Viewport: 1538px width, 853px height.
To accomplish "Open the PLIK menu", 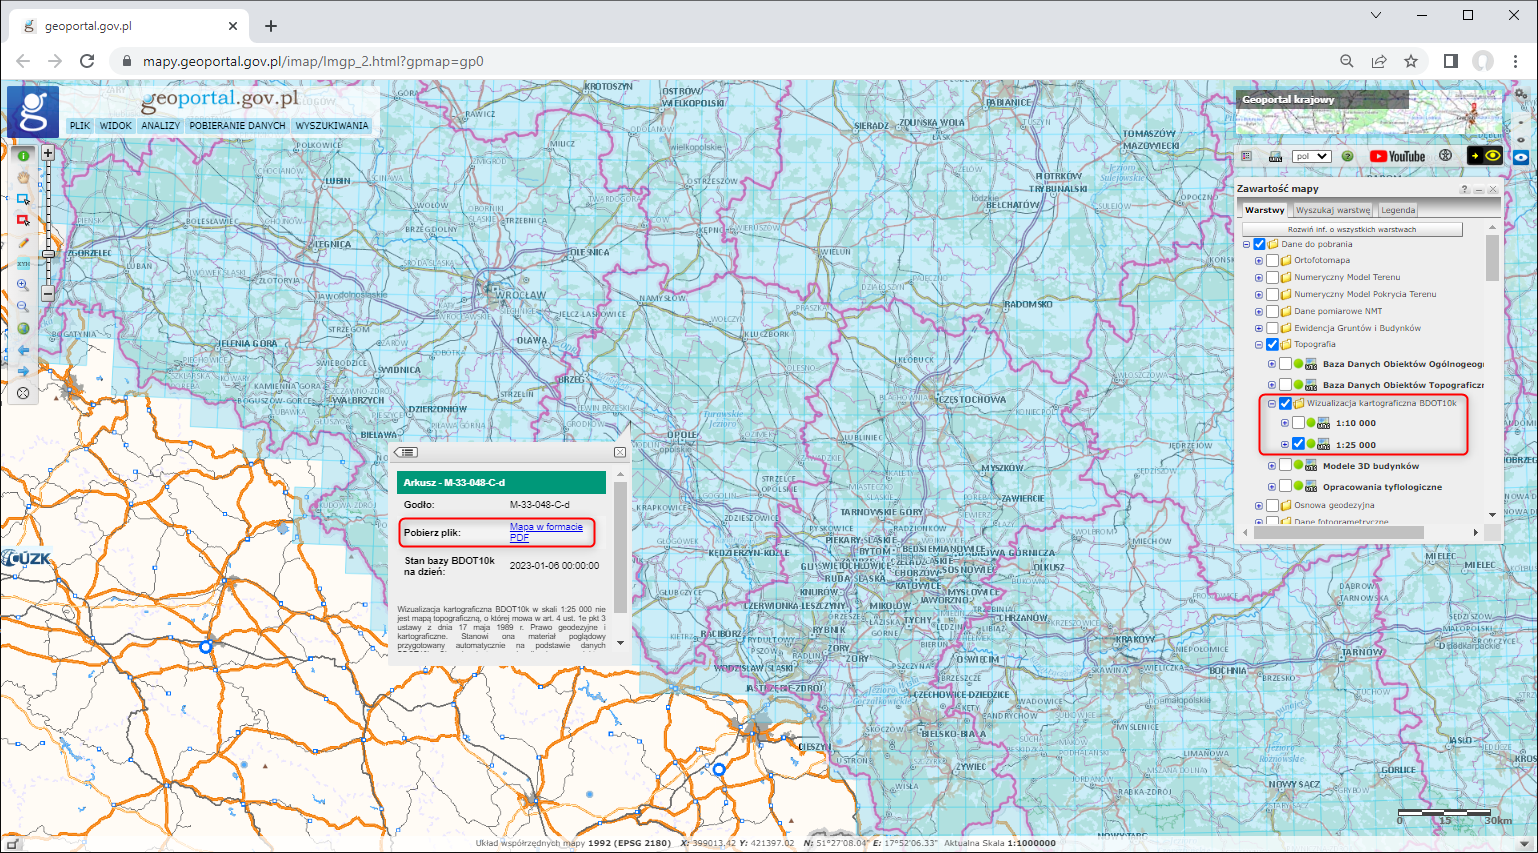I will point(78,125).
